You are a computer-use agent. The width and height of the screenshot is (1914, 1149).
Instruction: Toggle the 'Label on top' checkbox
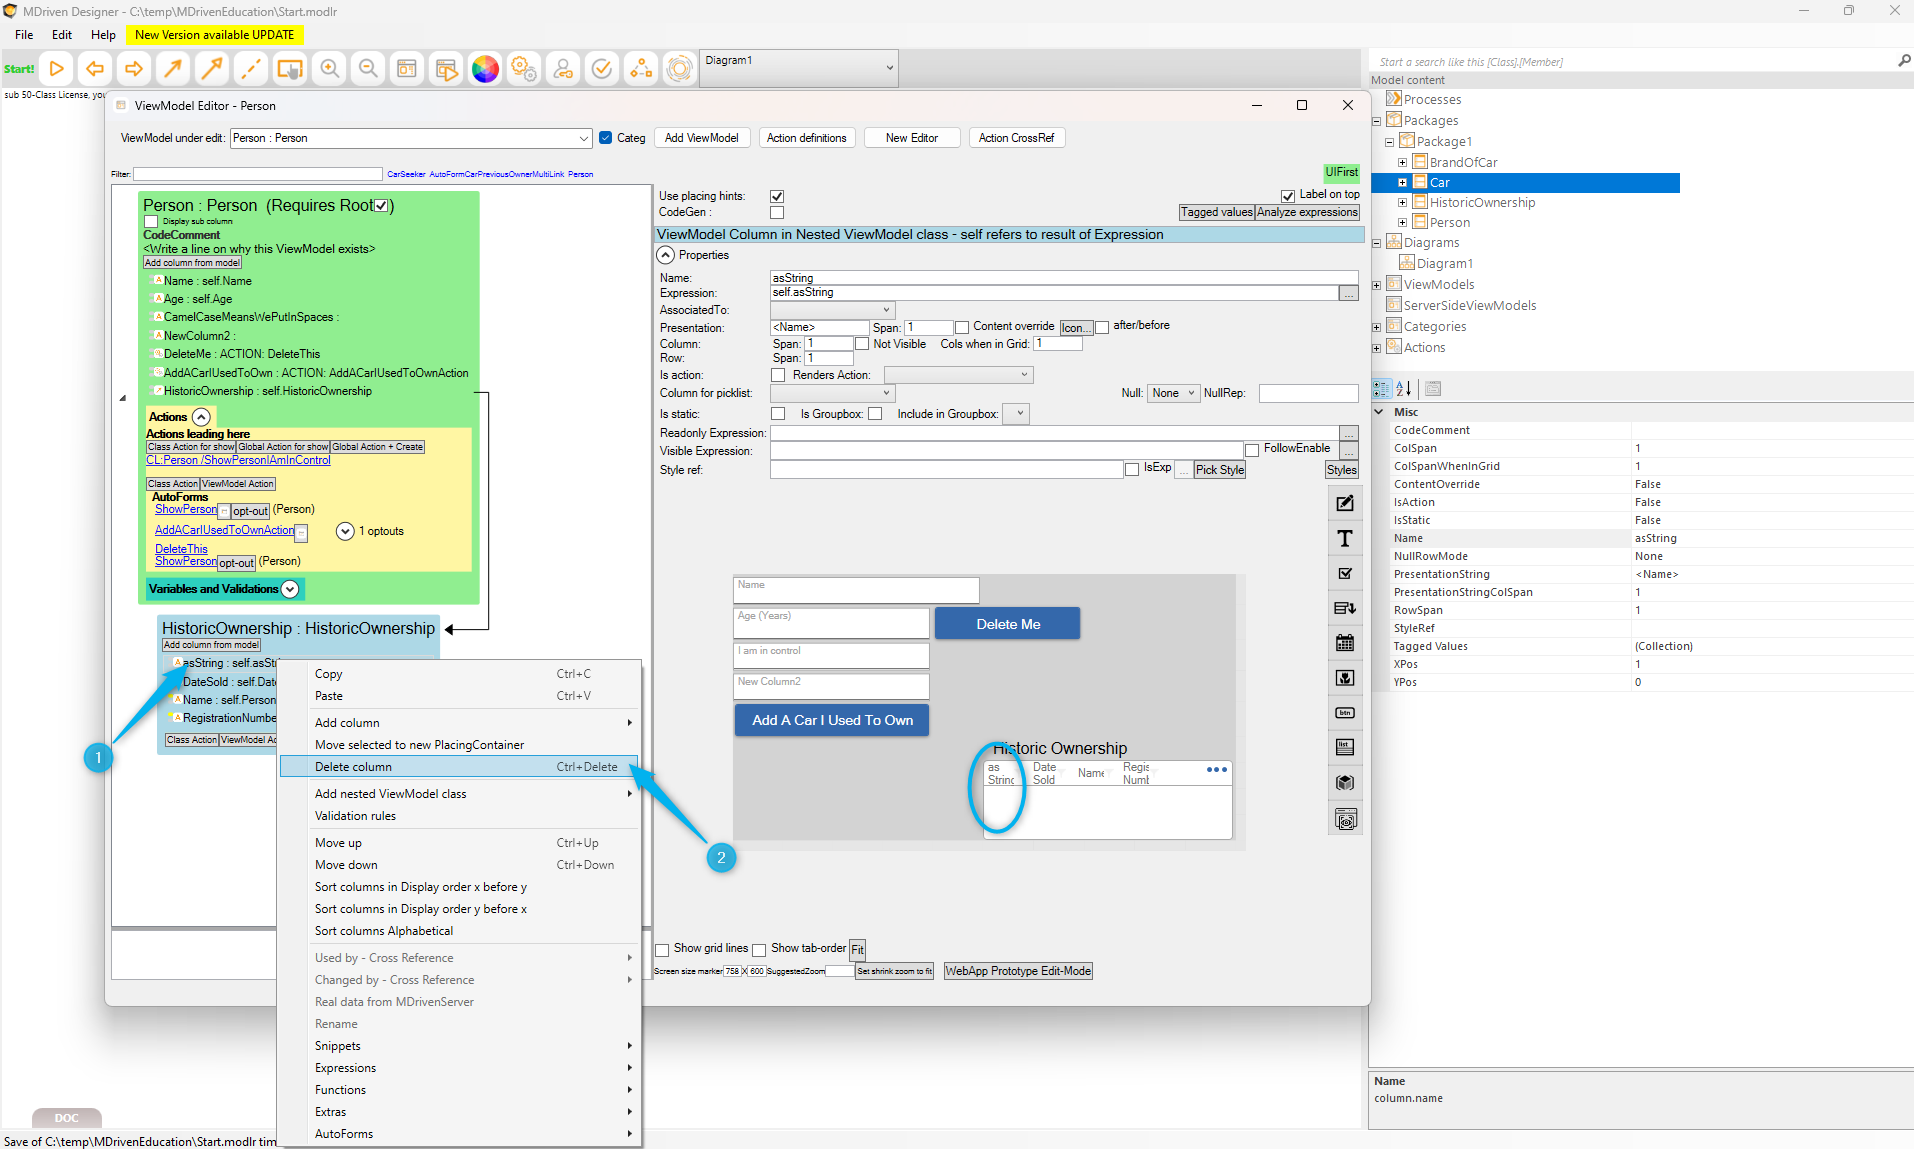pos(1288,196)
